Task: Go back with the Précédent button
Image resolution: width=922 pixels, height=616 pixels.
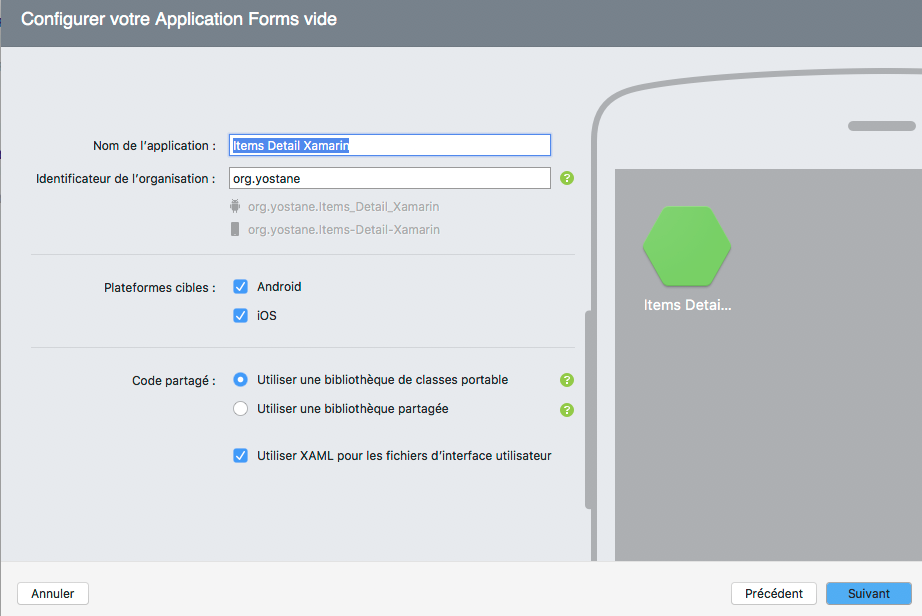Action: (x=774, y=594)
